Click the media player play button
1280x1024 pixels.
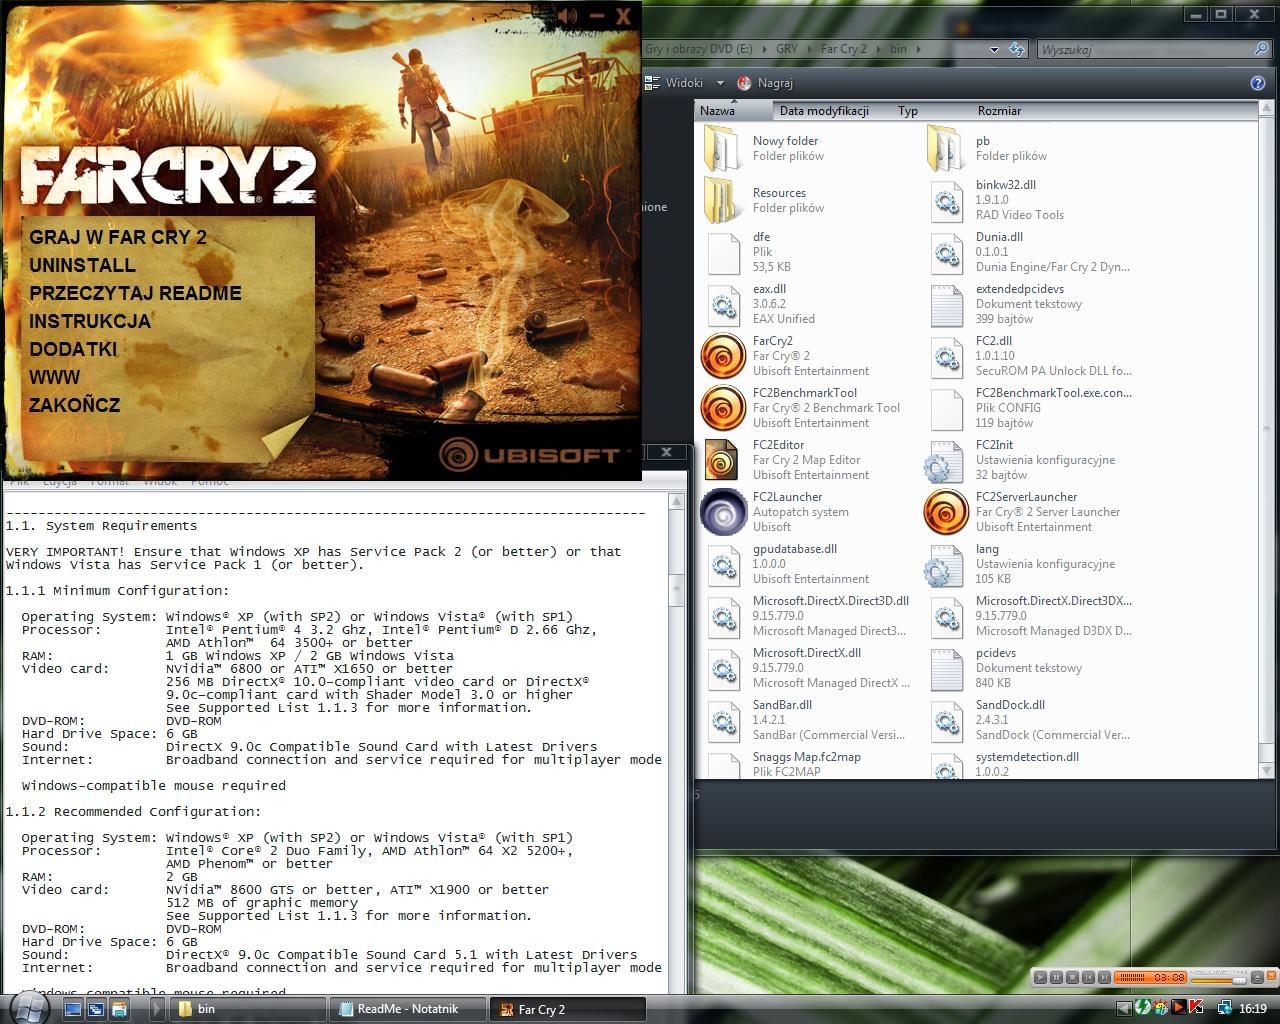tap(1041, 977)
